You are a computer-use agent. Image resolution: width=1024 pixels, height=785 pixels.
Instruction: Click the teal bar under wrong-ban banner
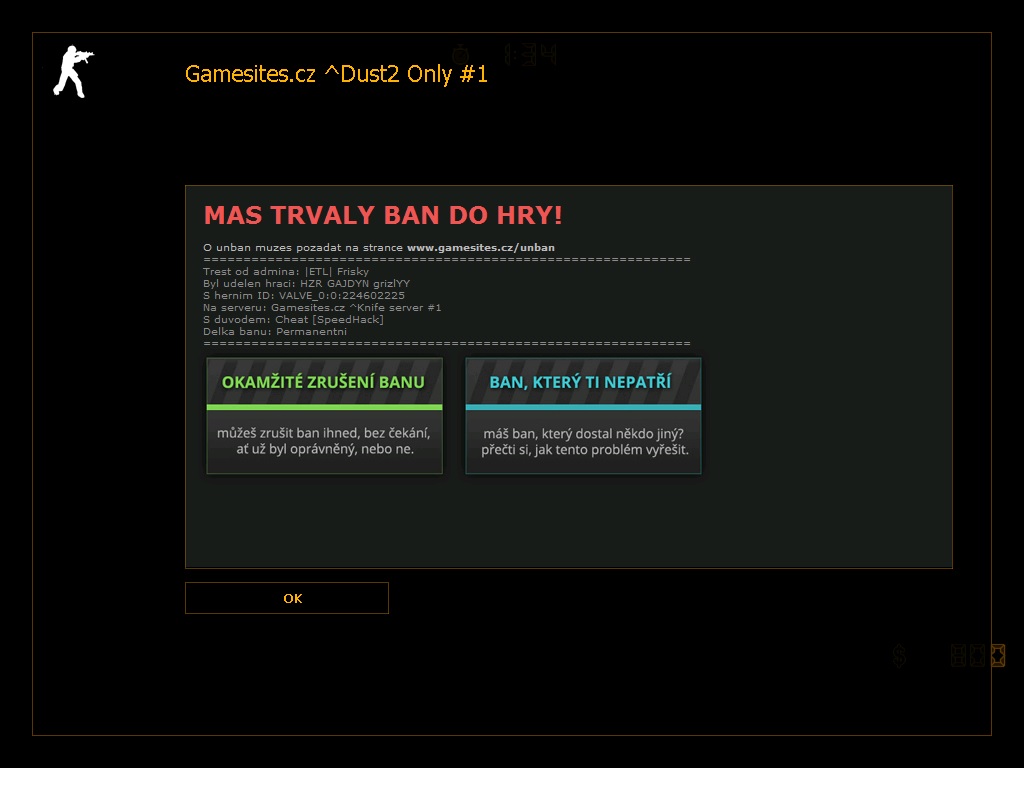(583, 407)
